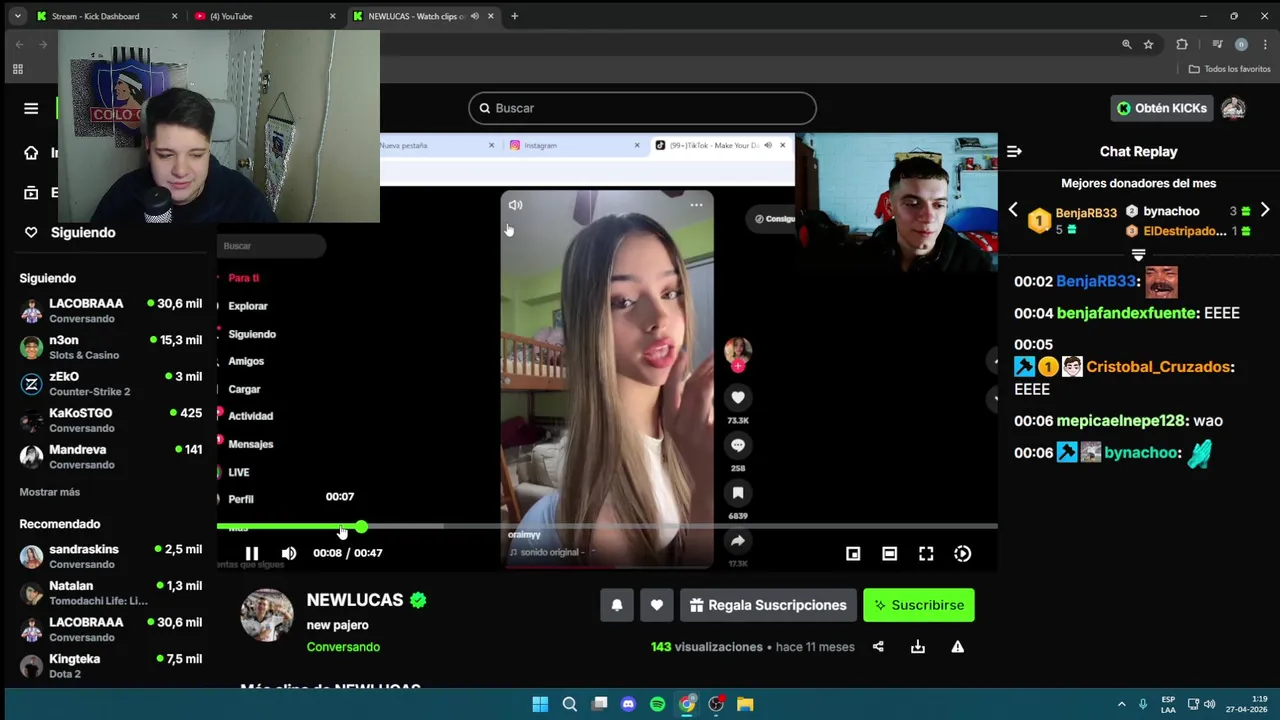Collapse the Chat Replay panel
The image size is (1280, 720).
tap(1014, 151)
